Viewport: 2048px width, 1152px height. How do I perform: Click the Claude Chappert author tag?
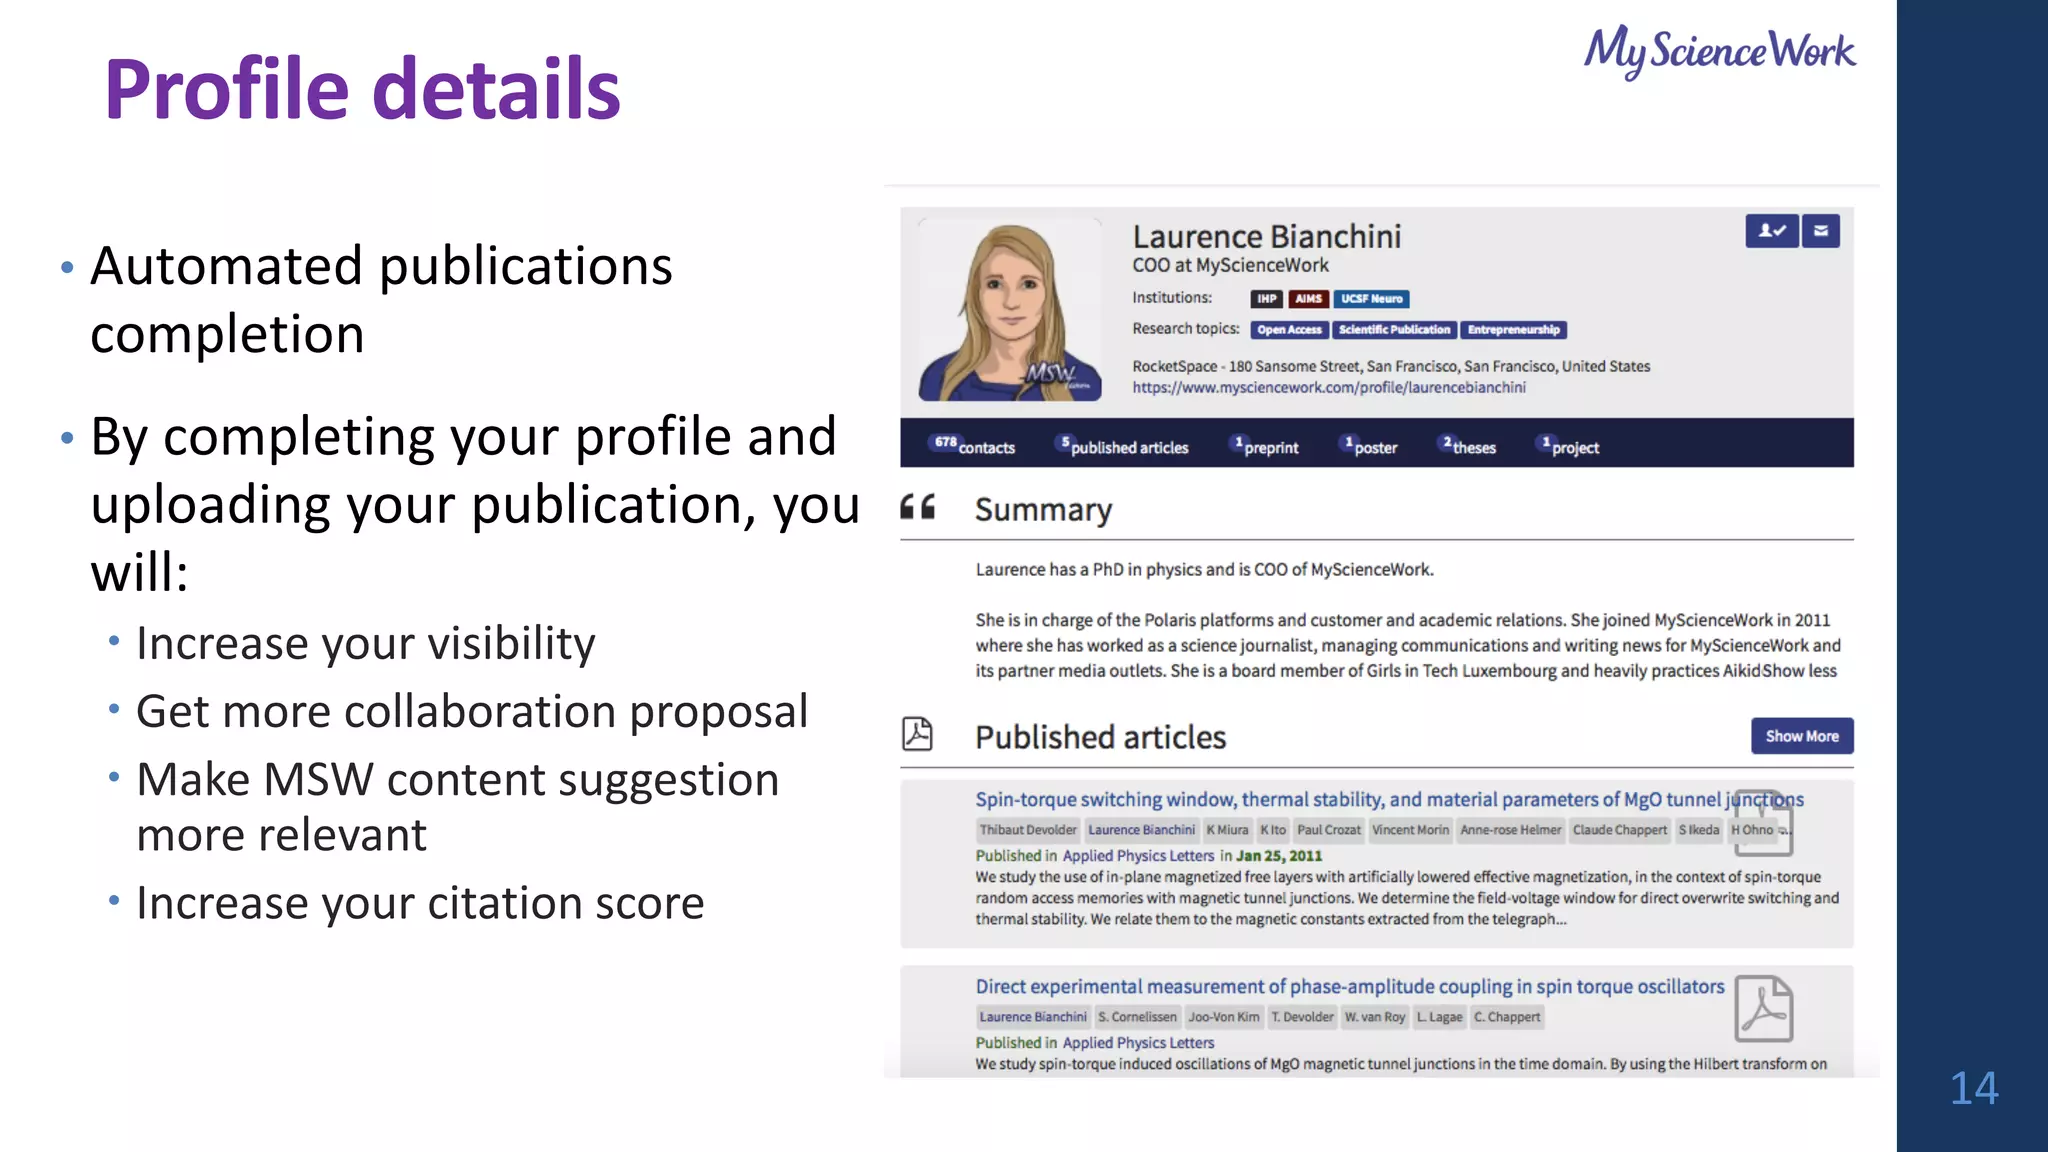[1620, 830]
